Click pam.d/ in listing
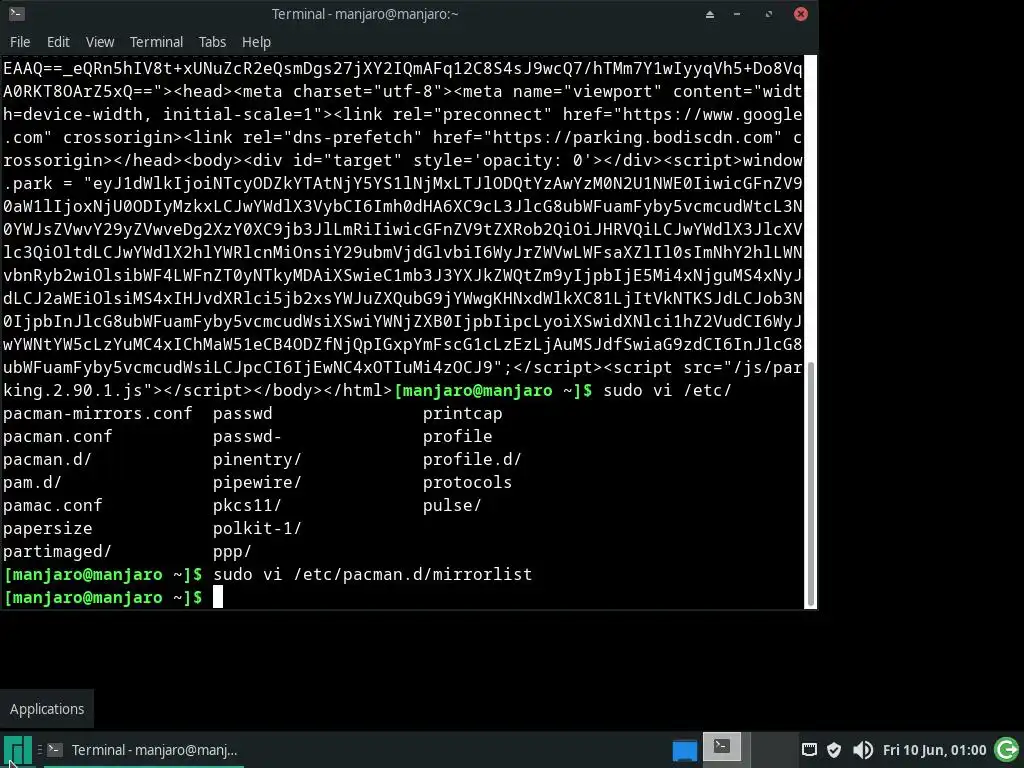Viewport: 1024px width, 768px height. (33, 483)
